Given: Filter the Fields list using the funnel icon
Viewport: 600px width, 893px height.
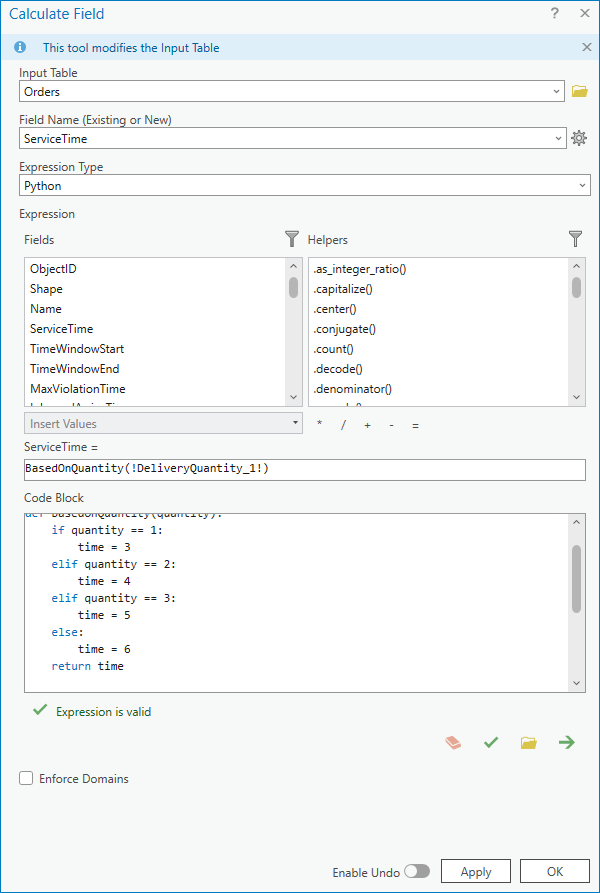Looking at the screenshot, I should pyautogui.click(x=291, y=239).
